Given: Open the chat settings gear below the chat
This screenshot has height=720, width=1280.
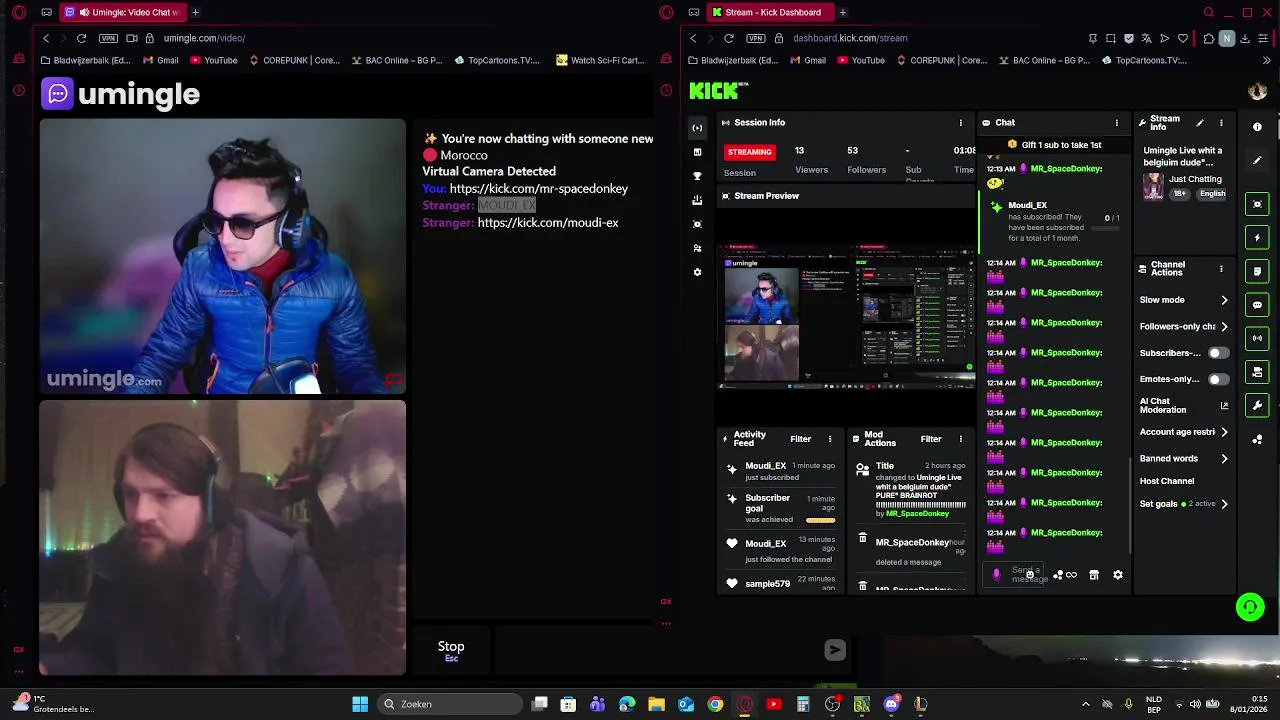Looking at the screenshot, I should click(1118, 575).
